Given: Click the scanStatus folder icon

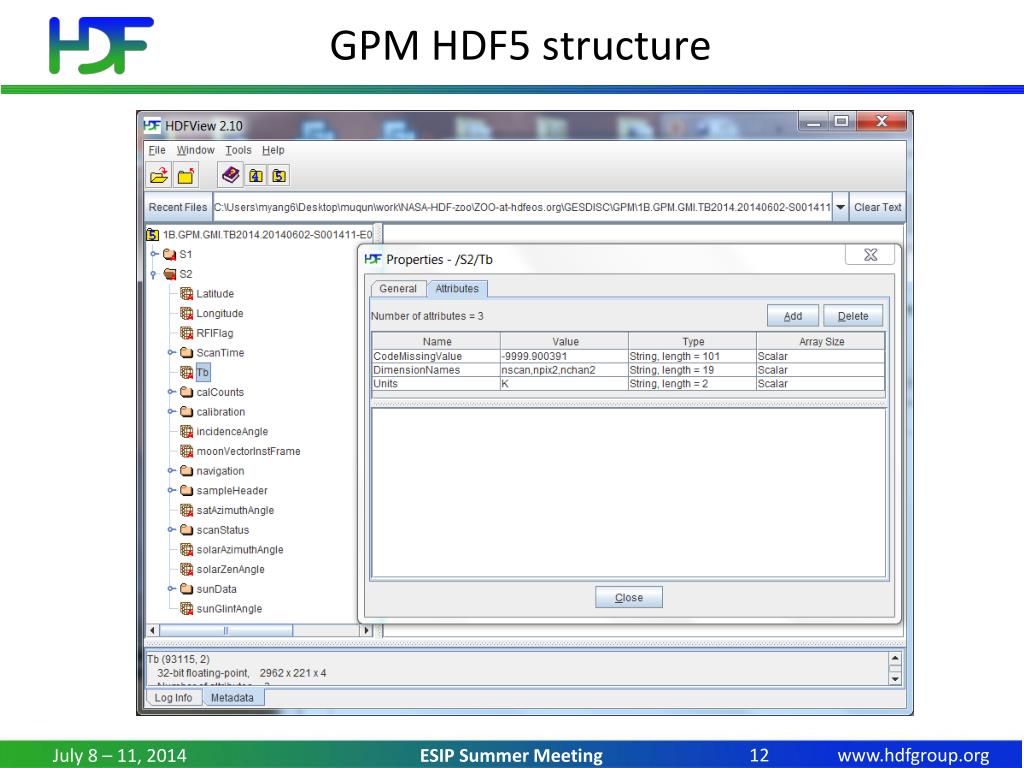Looking at the screenshot, I should [x=187, y=530].
